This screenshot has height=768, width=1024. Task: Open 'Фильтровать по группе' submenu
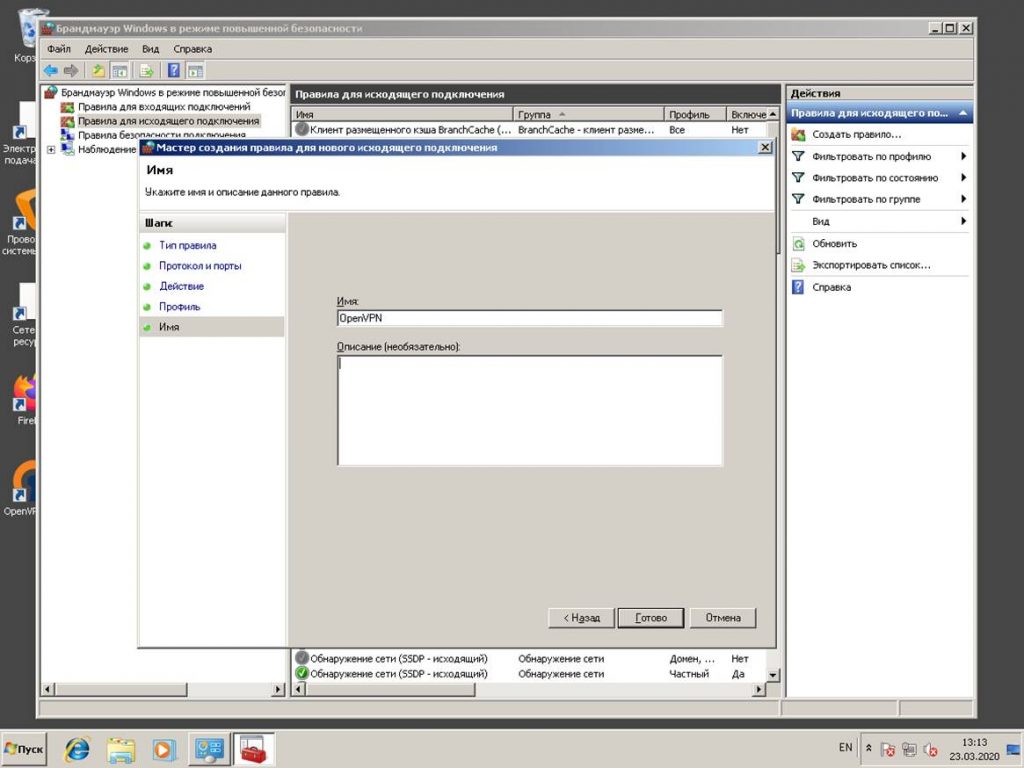click(x=879, y=199)
